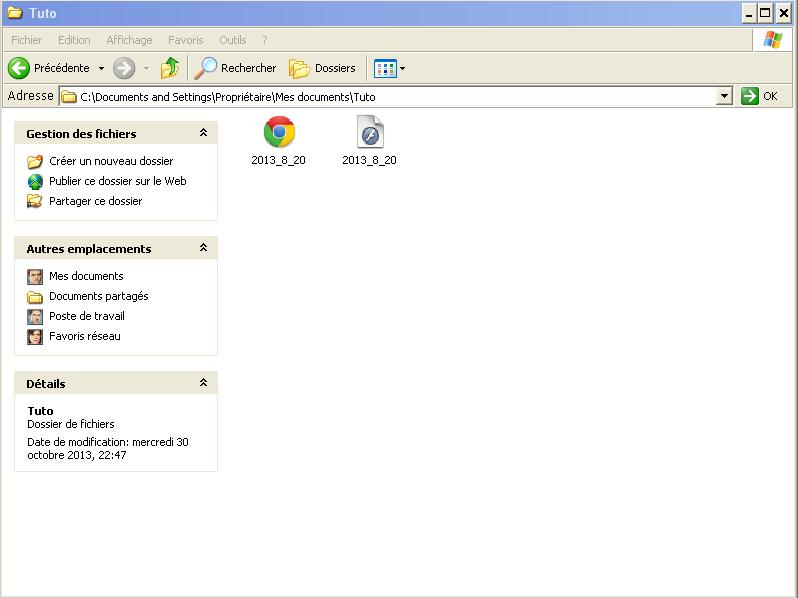This screenshot has height=598, width=798.
Task: Open the Chrome file 2013_8_20
Action: point(279,133)
